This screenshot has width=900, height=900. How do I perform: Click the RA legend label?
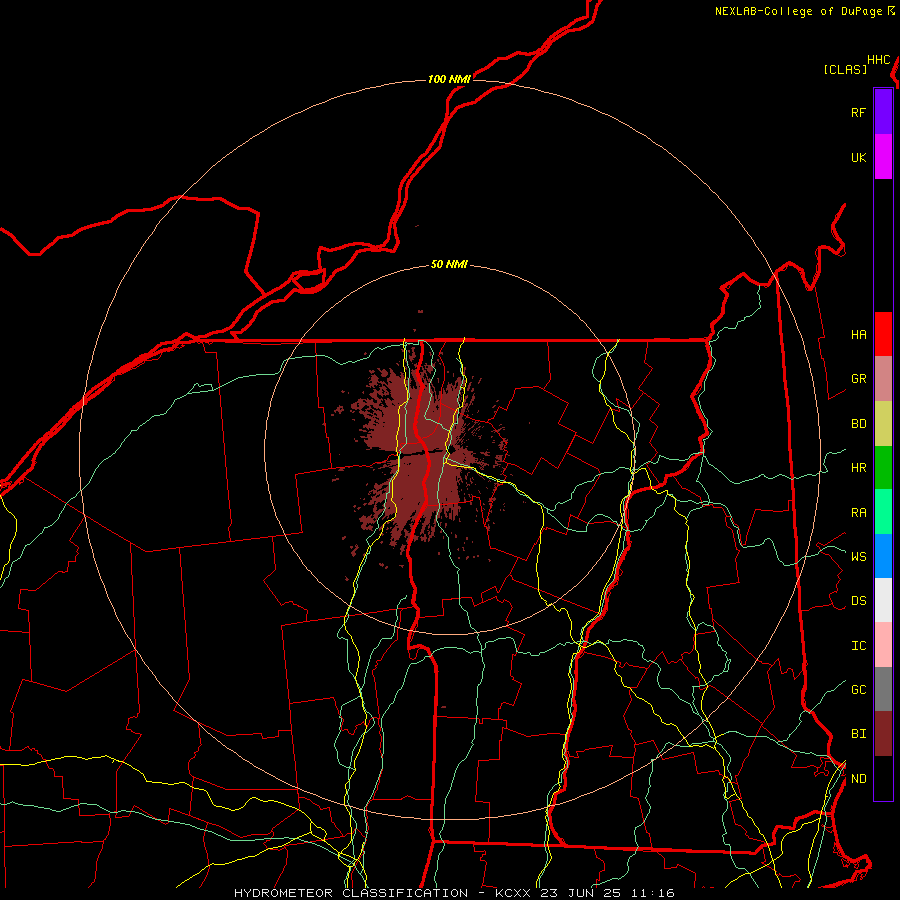(x=859, y=513)
